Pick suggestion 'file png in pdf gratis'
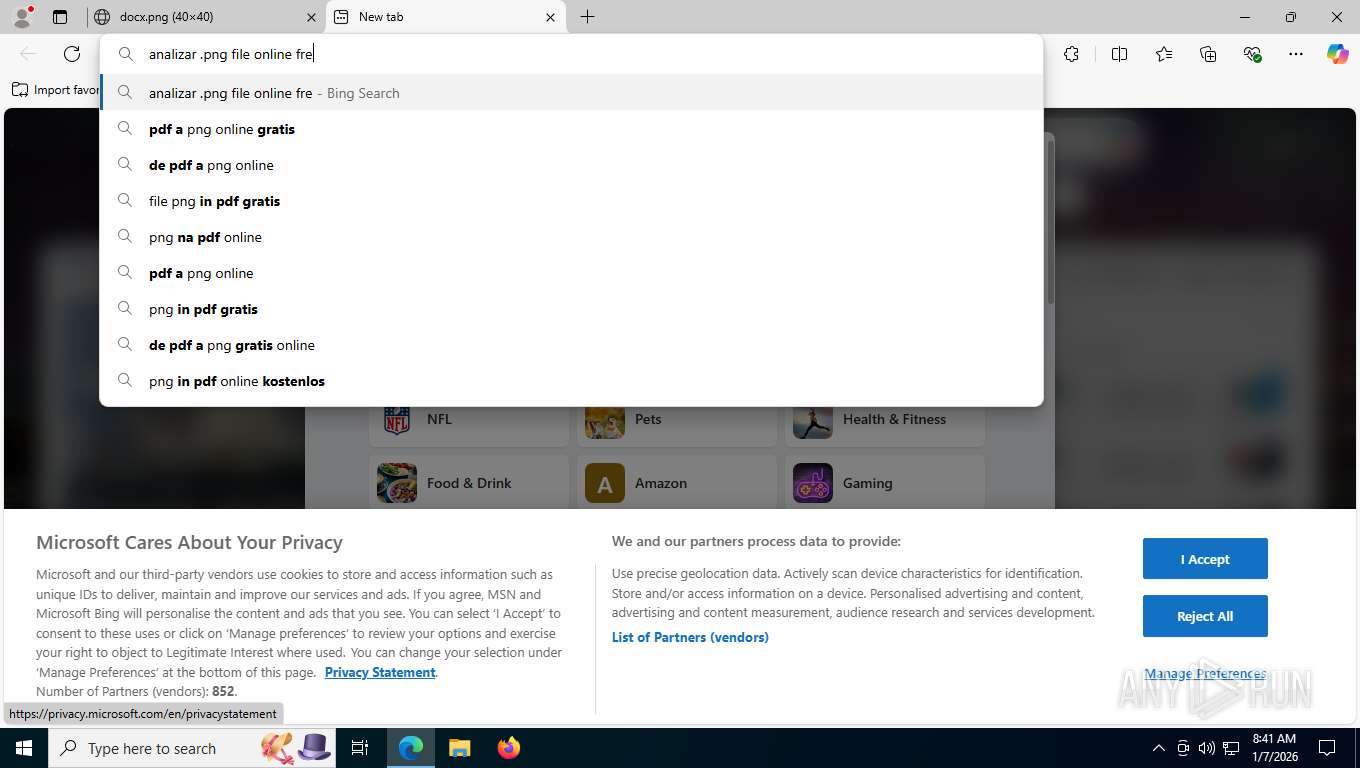The height and width of the screenshot is (768, 1360). click(x=572, y=201)
